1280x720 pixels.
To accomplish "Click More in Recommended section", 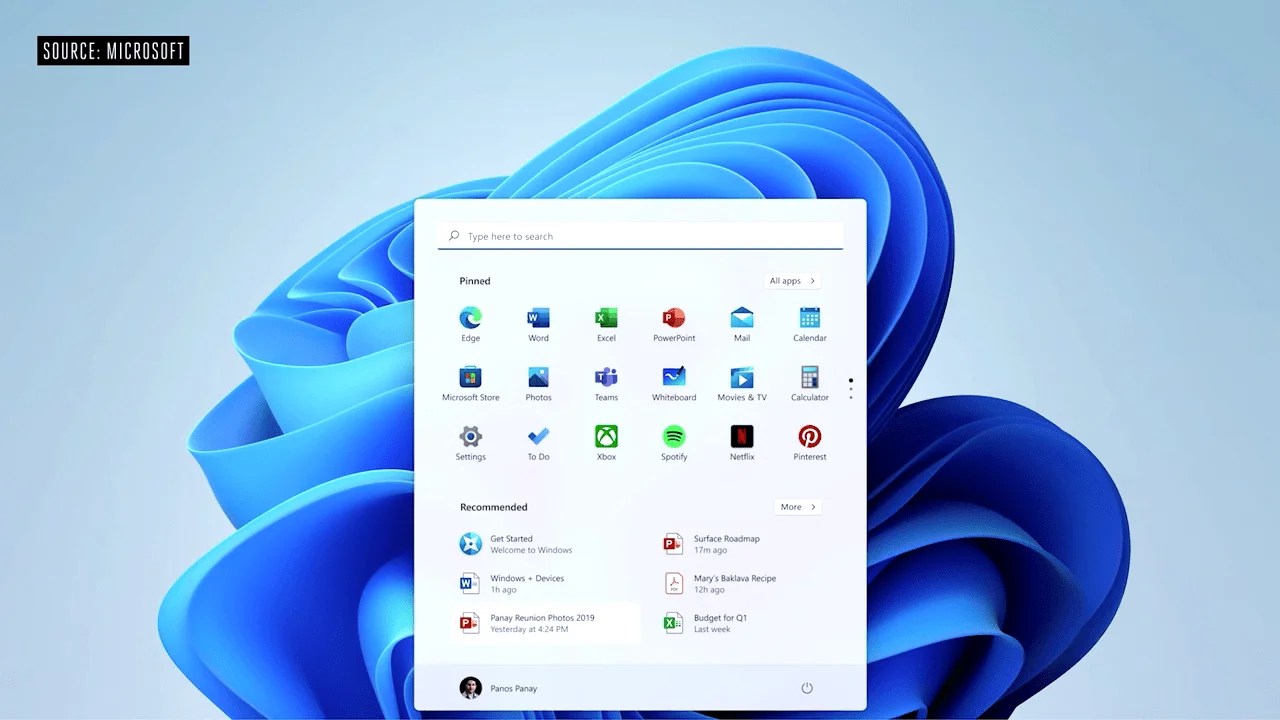I will coord(797,507).
